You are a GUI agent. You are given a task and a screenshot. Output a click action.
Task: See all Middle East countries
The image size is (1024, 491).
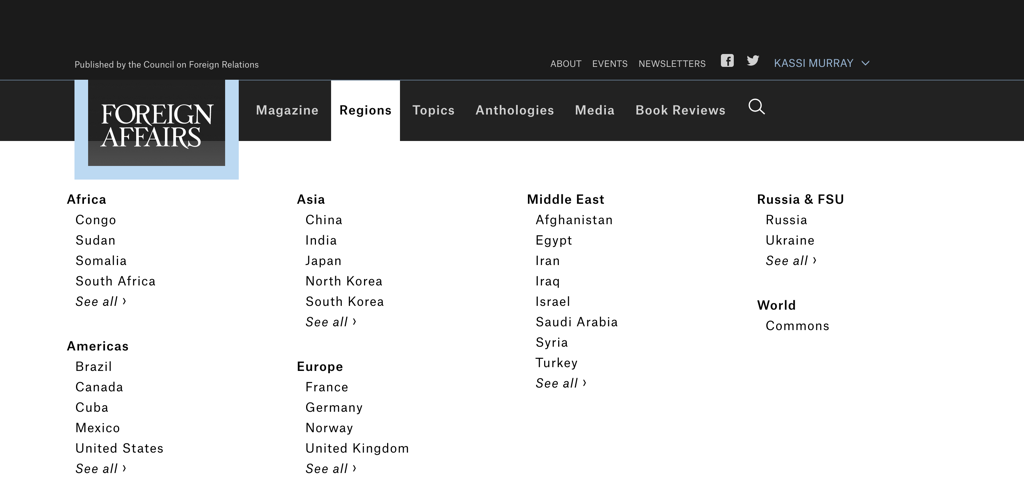coord(561,383)
